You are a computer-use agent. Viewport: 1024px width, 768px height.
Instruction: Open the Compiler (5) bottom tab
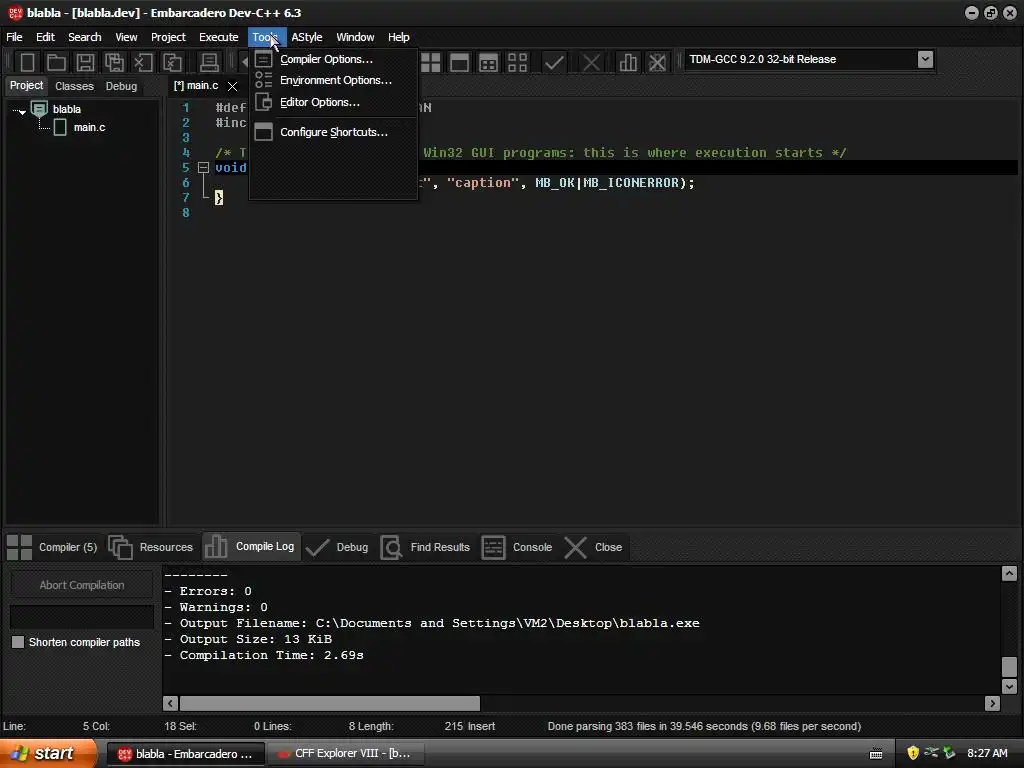point(52,547)
